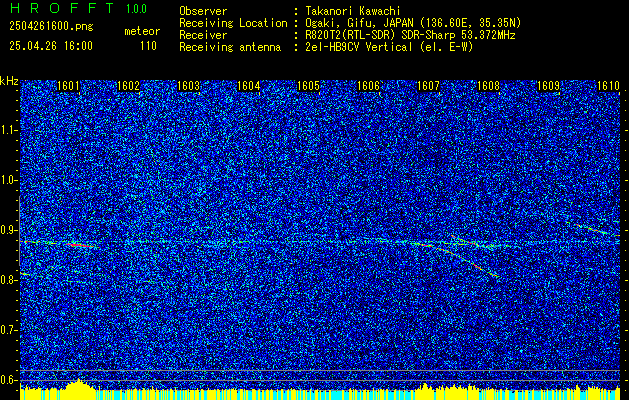Click the 0.9 kHz axis tick label

(x=8, y=230)
